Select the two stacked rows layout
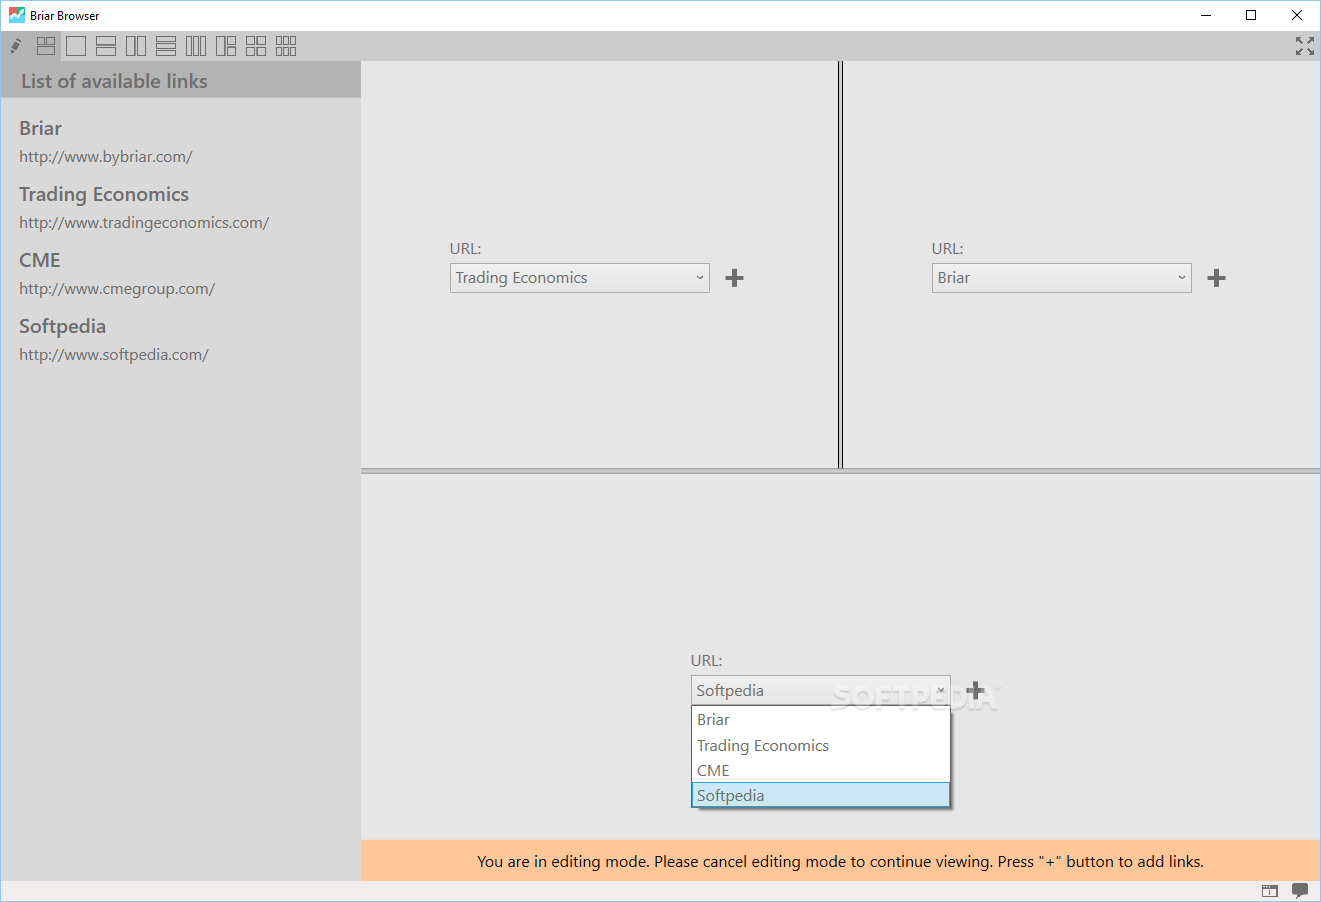Screen dimensions: 1321x902 coord(106,46)
